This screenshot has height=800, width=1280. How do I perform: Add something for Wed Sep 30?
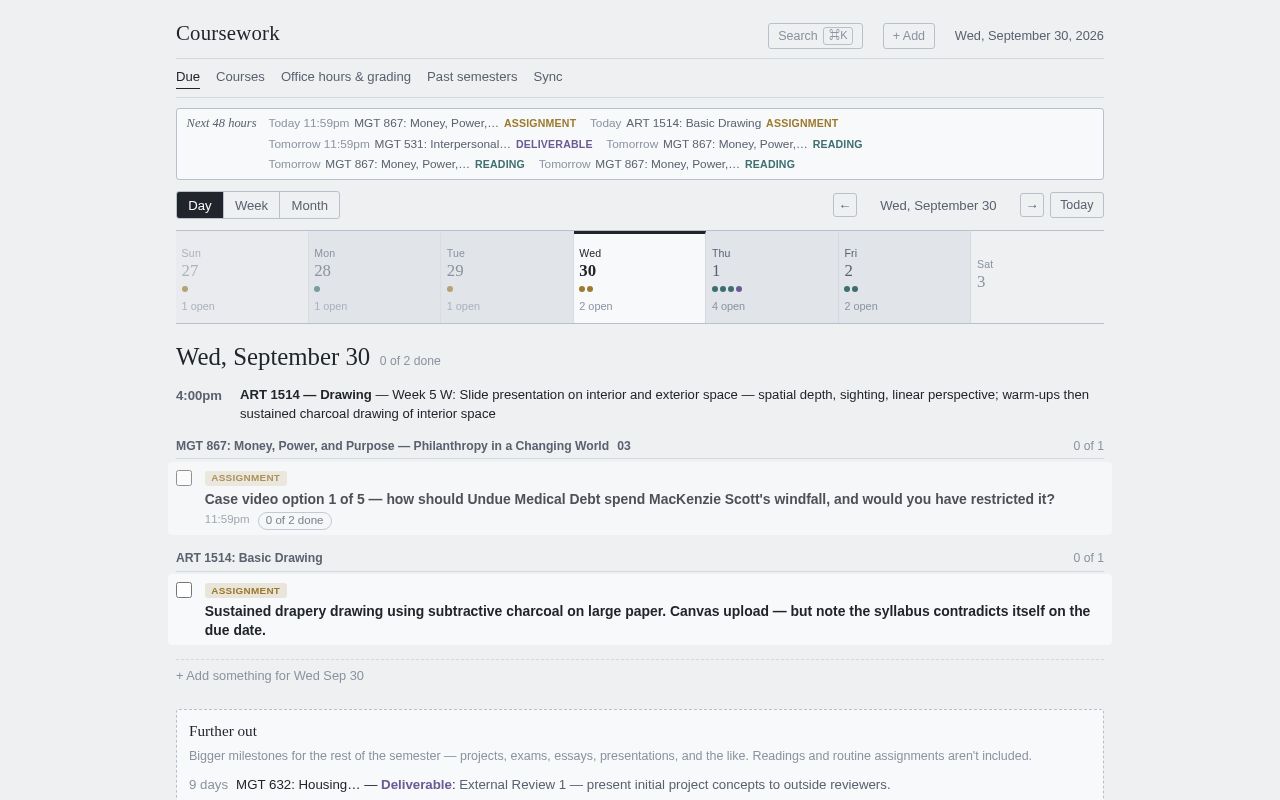point(270,676)
